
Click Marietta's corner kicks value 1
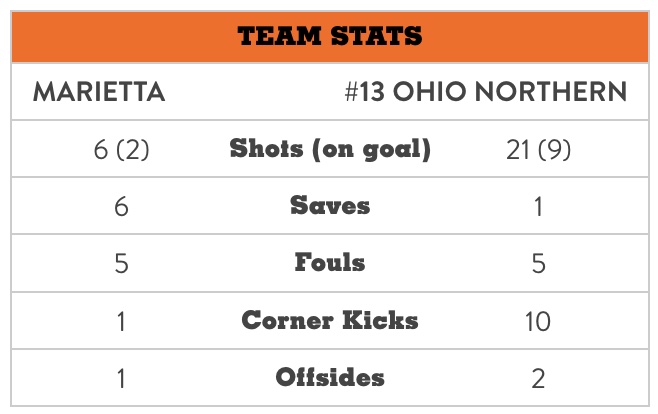point(121,321)
